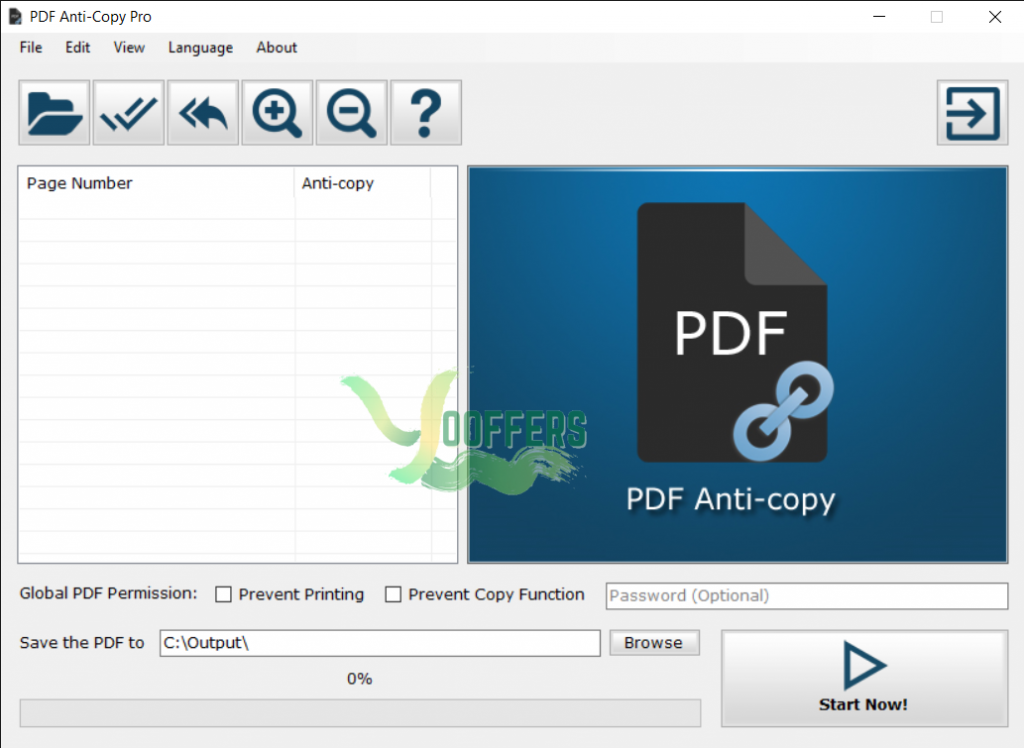Image resolution: width=1024 pixels, height=748 pixels.
Task: Open the Edit menu
Action: pos(78,48)
